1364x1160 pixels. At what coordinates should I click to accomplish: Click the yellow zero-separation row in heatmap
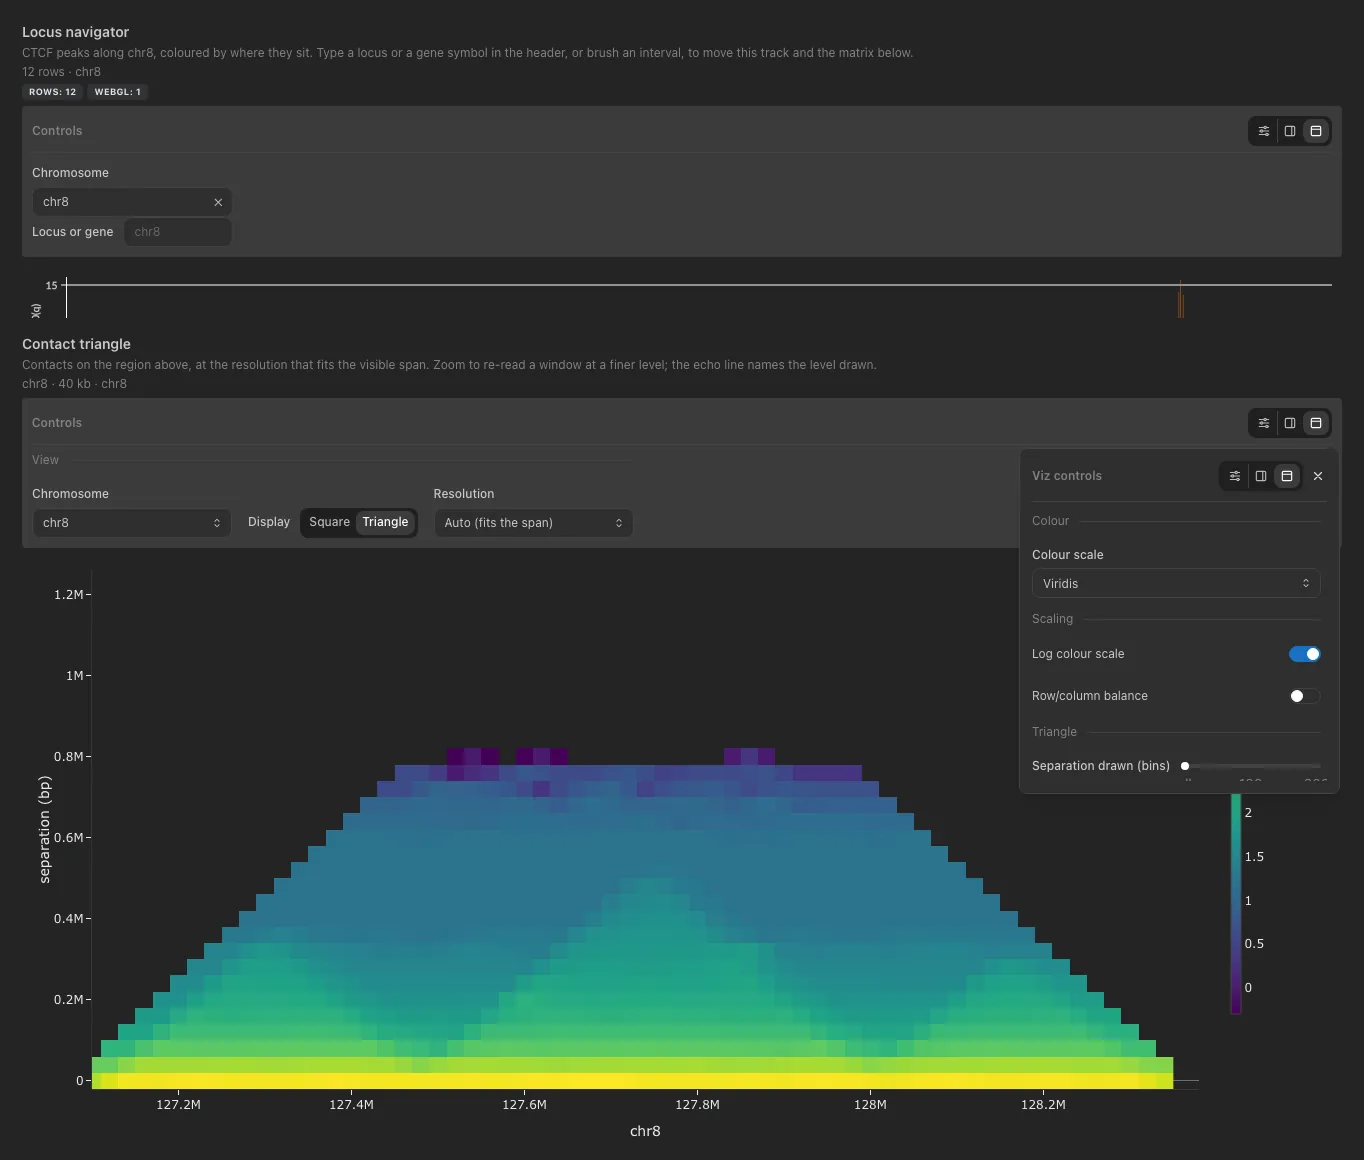coord(632,1081)
